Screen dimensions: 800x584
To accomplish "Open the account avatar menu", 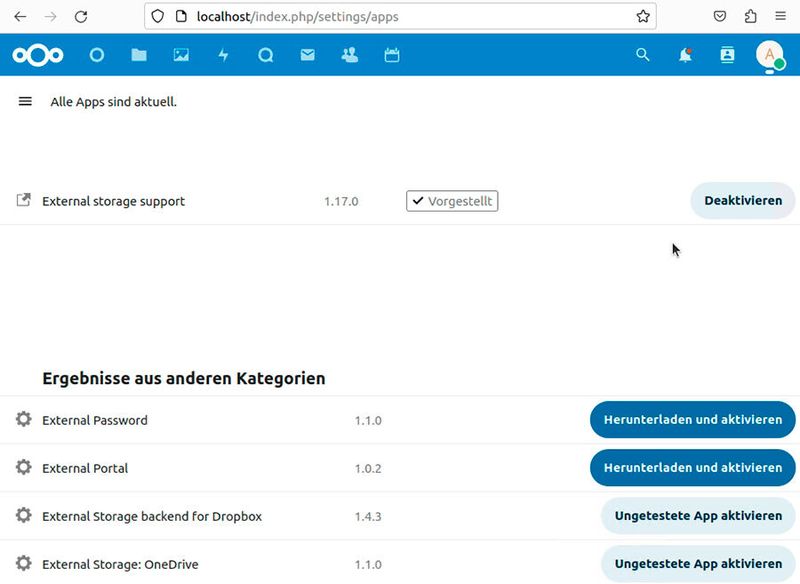I will point(769,55).
